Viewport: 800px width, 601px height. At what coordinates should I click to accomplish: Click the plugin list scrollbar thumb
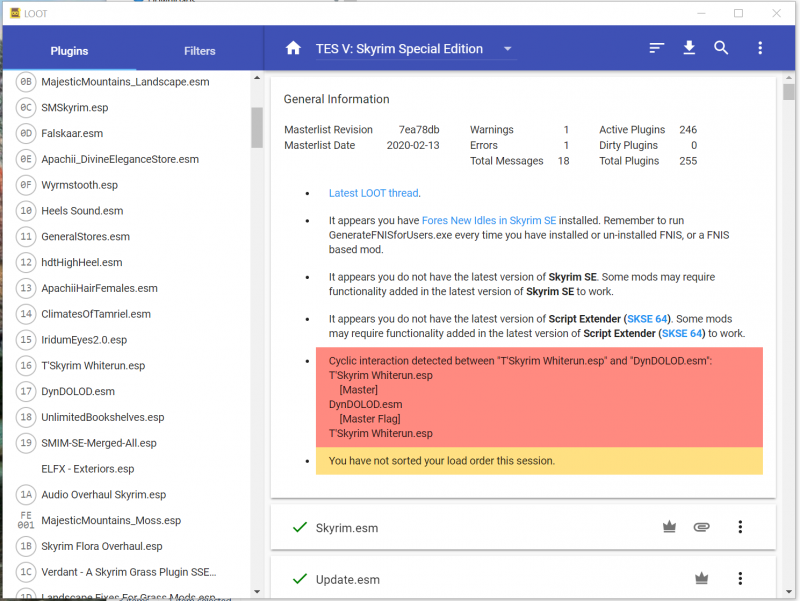[x=257, y=127]
